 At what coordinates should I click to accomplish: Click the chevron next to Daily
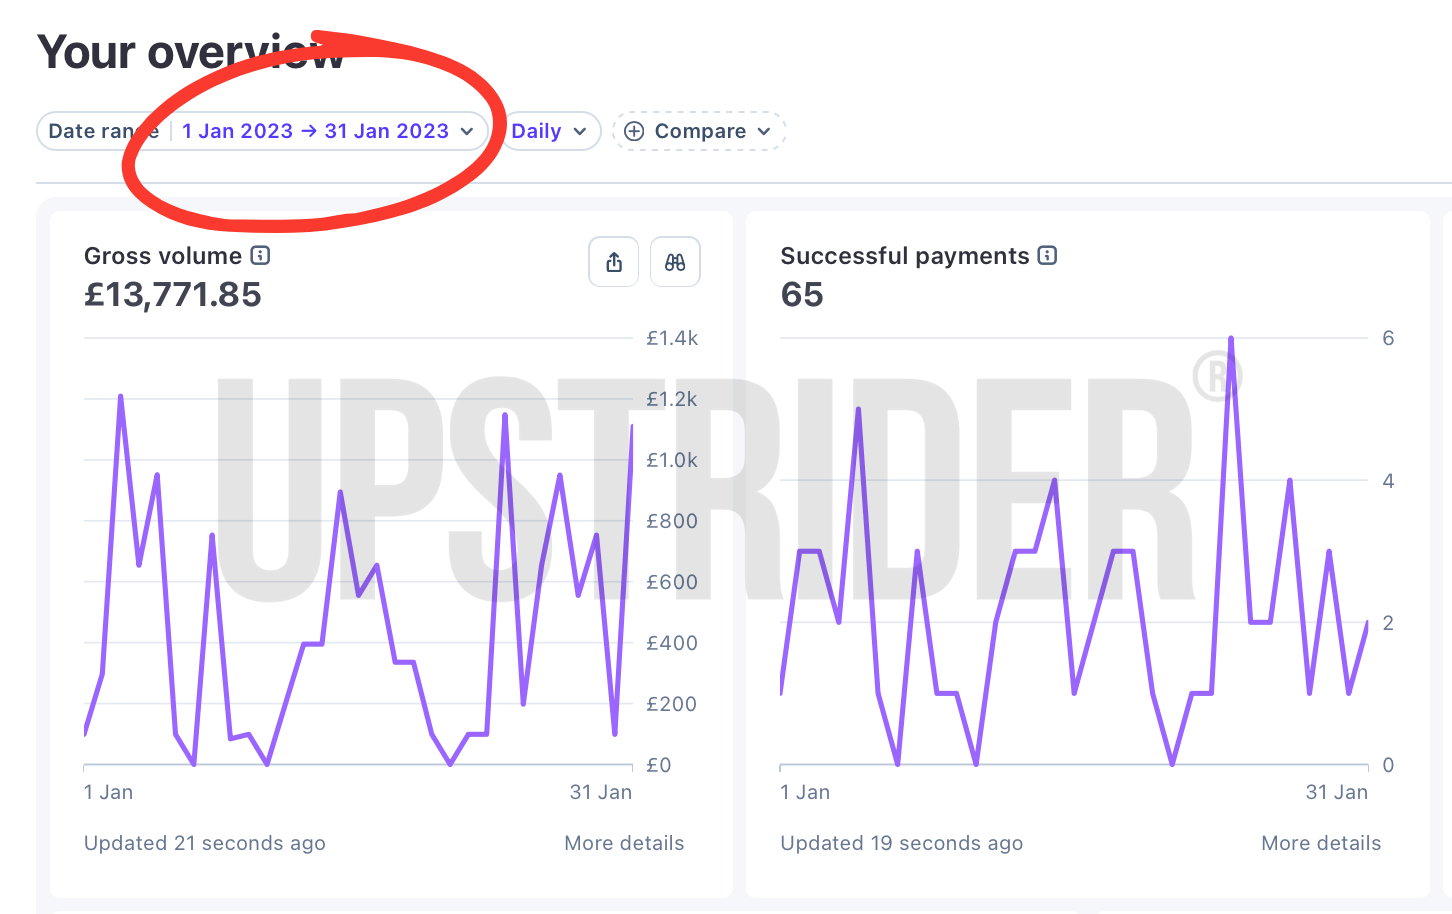pos(580,132)
